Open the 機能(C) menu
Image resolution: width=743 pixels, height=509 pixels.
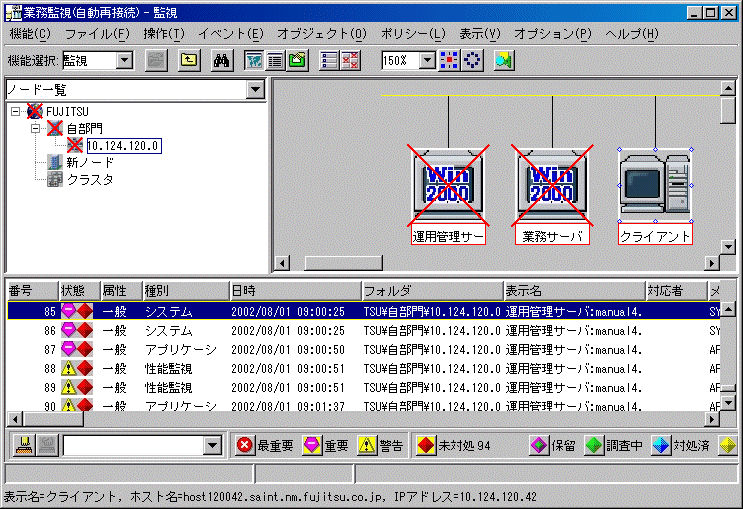[29, 34]
